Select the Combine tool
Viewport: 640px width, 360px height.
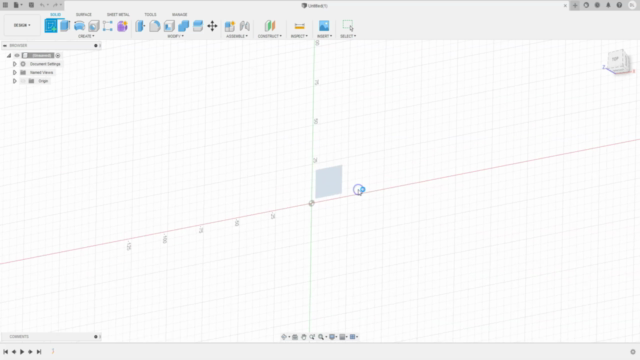[x=183, y=26]
